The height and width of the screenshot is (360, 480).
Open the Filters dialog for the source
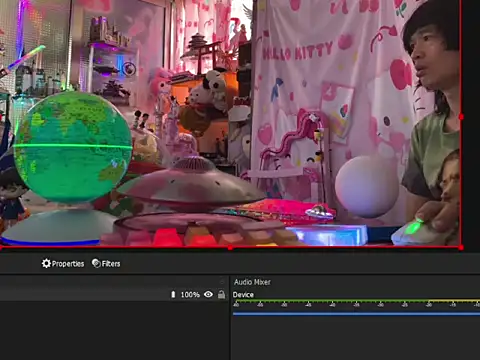(x=106, y=264)
